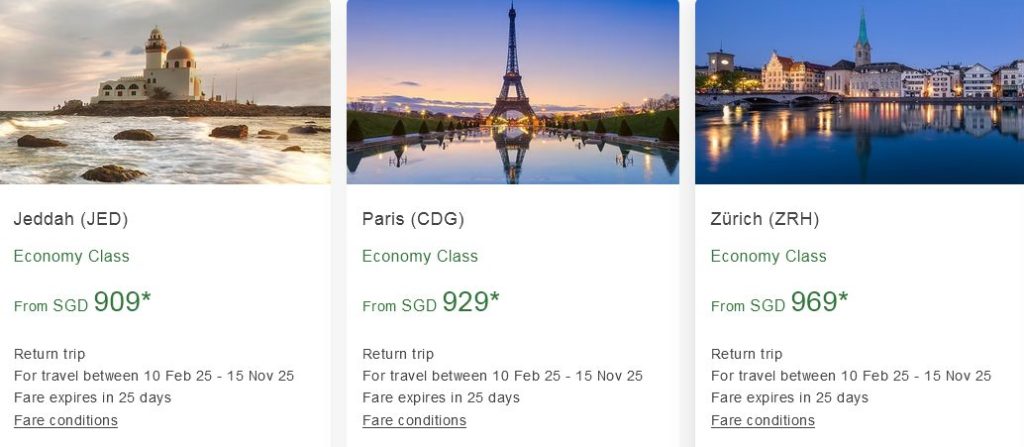Click the fare expiry notice on Zürich card

790,398
